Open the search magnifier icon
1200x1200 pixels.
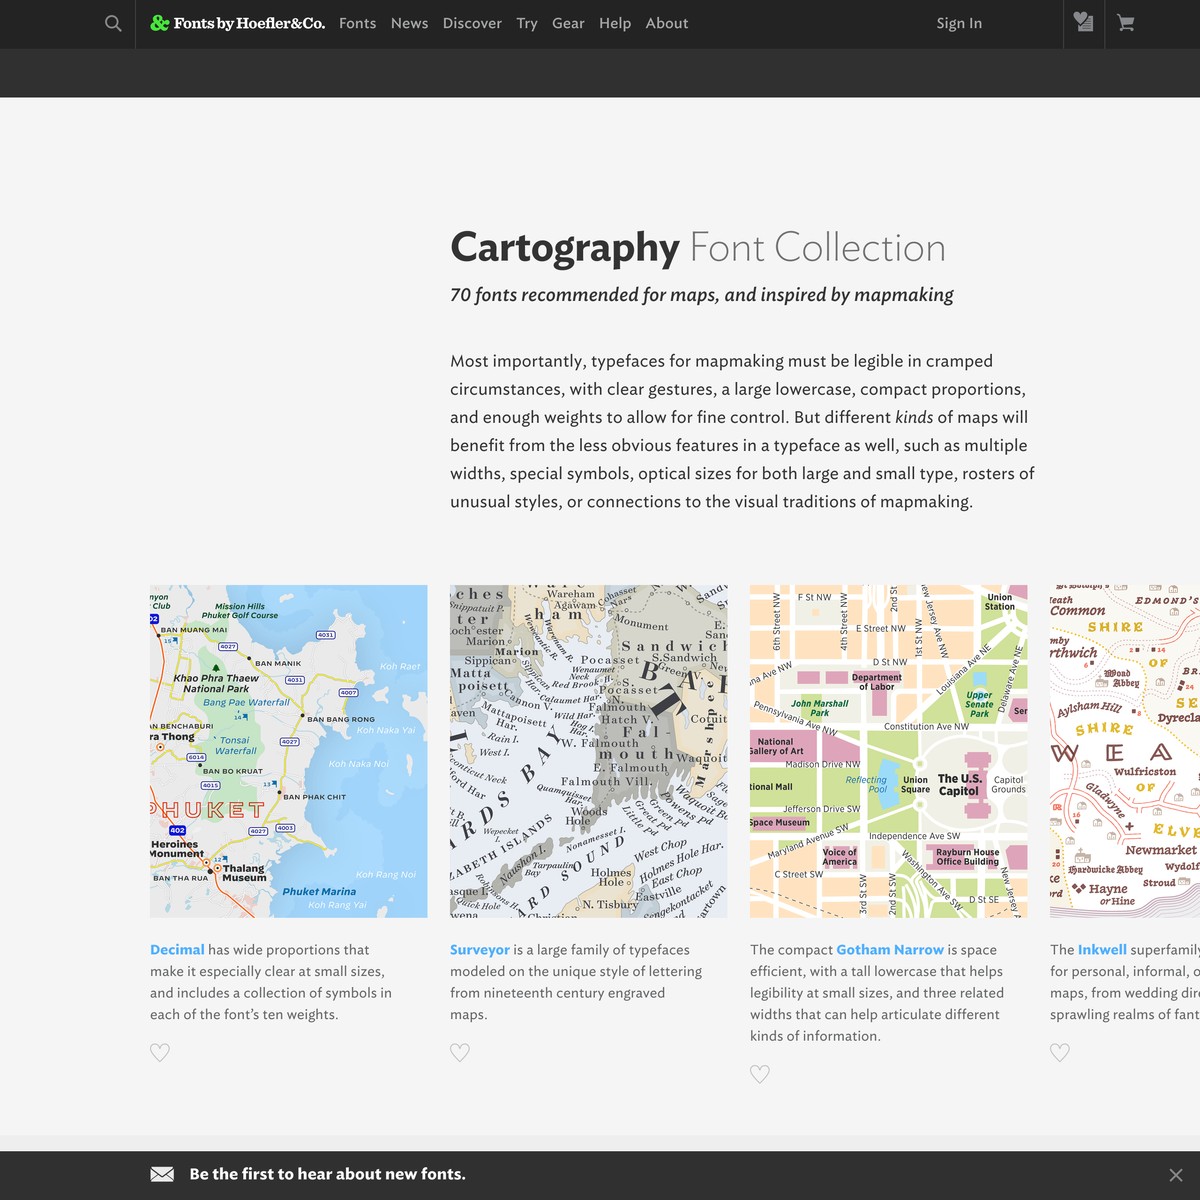(x=113, y=23)
